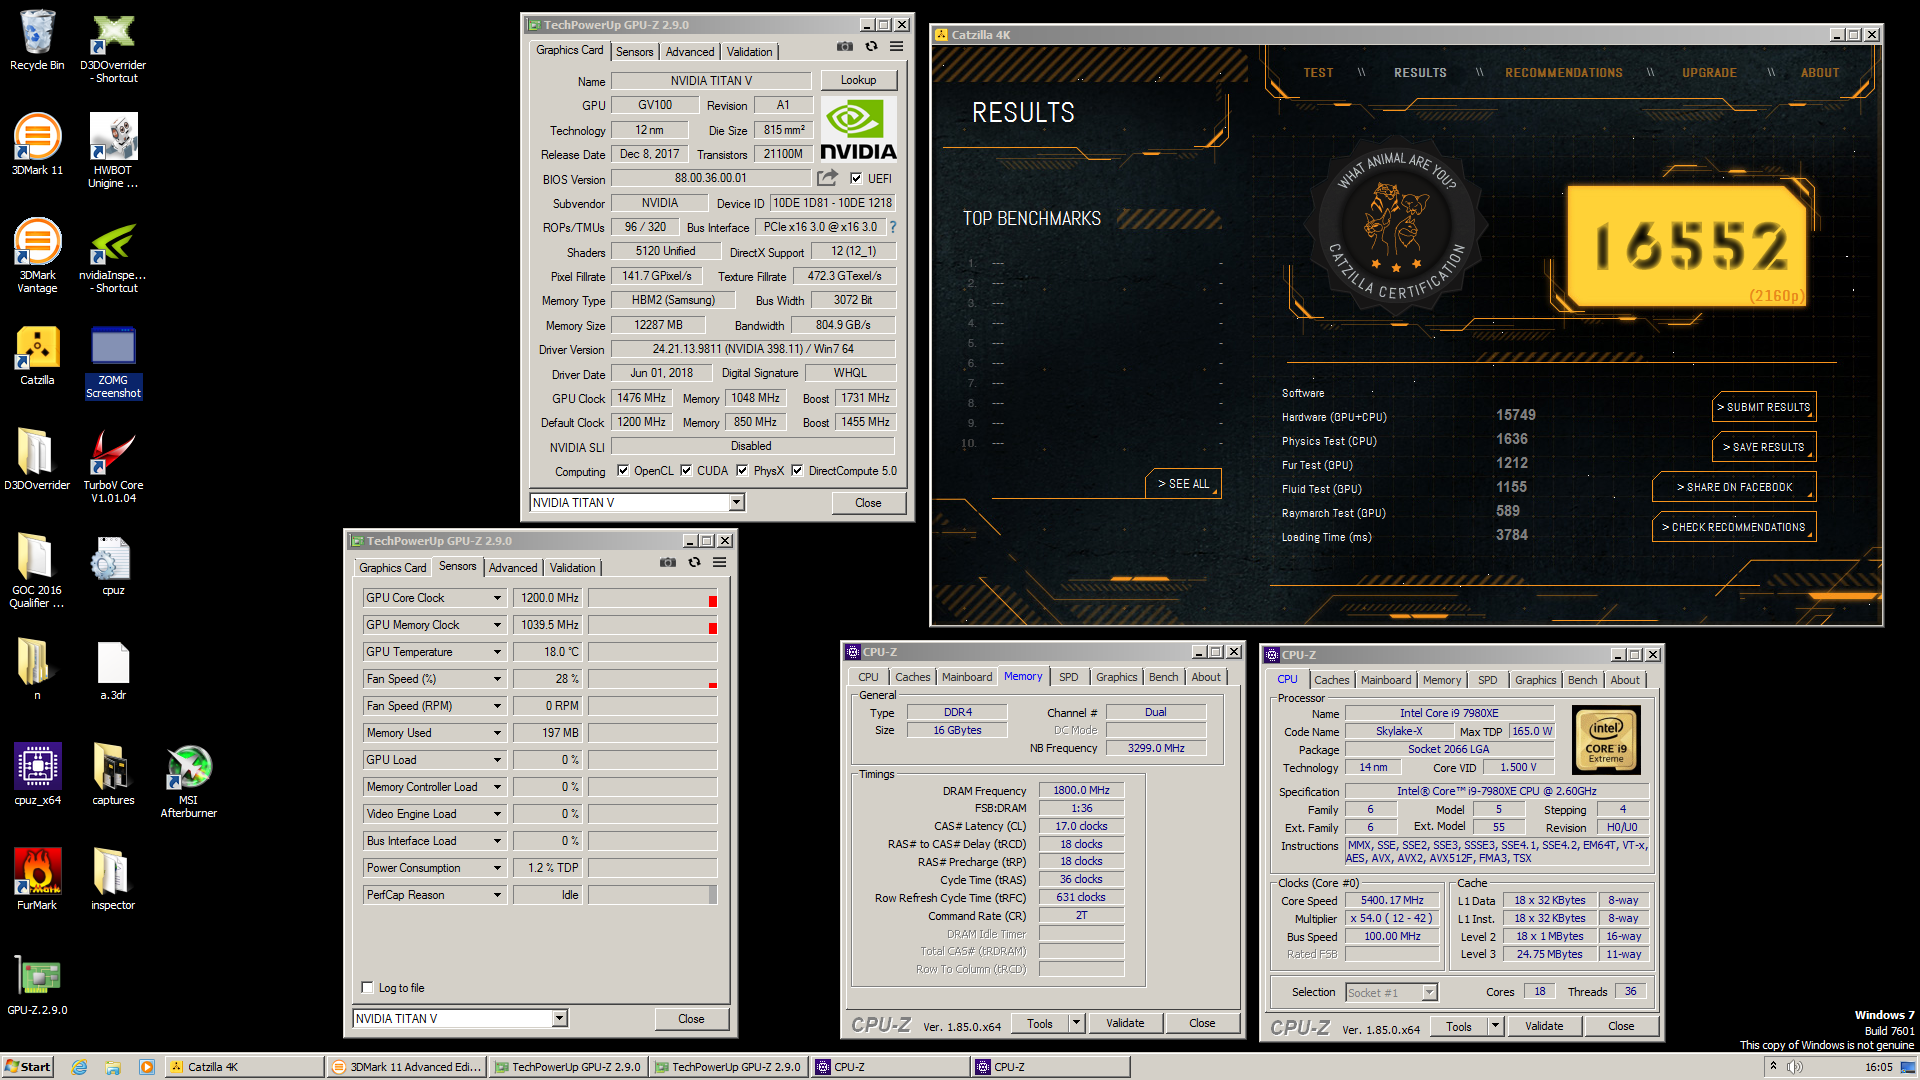Open hamburger menu in top GPU-Z window
Screen dimensions: 1920x1080
897,47
